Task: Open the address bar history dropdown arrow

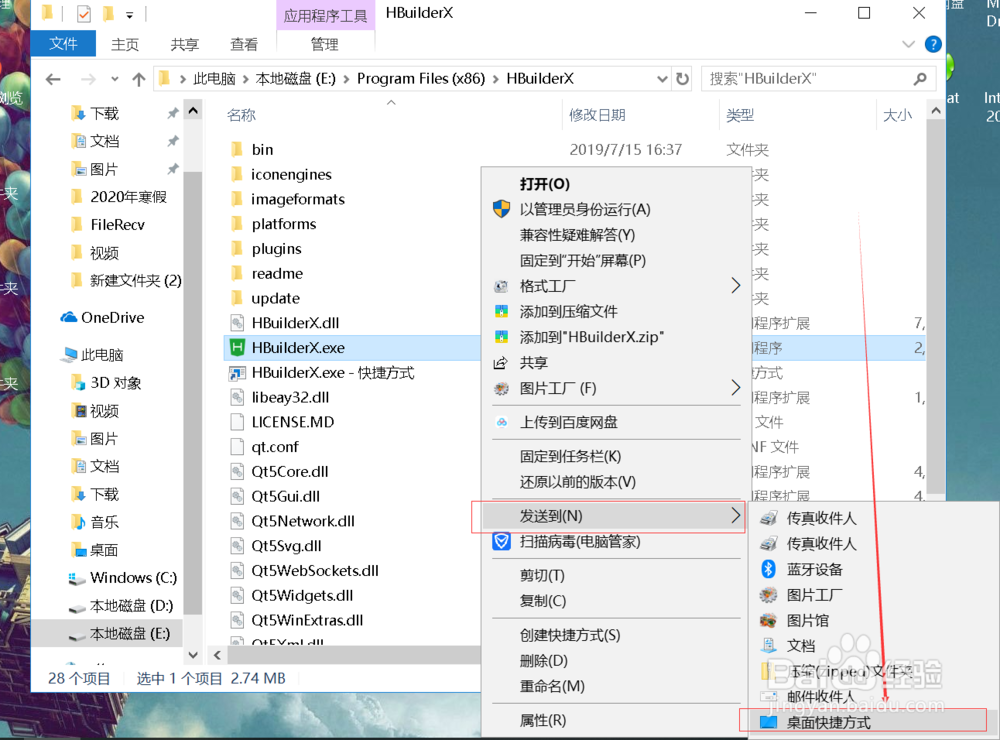Action: (662, 78)
